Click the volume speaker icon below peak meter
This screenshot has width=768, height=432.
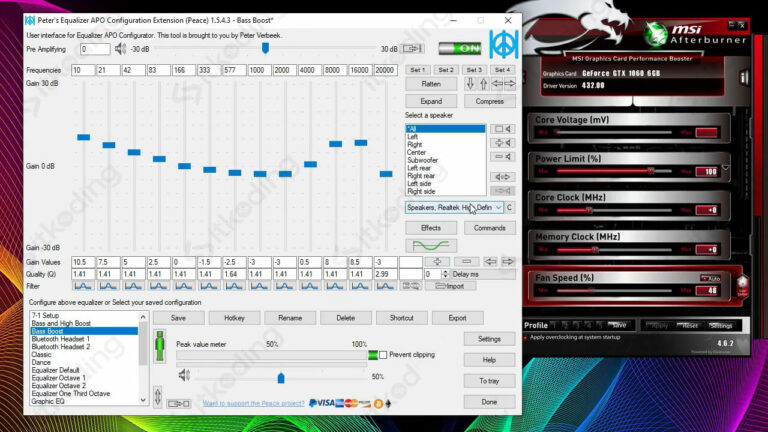[183, 376]
